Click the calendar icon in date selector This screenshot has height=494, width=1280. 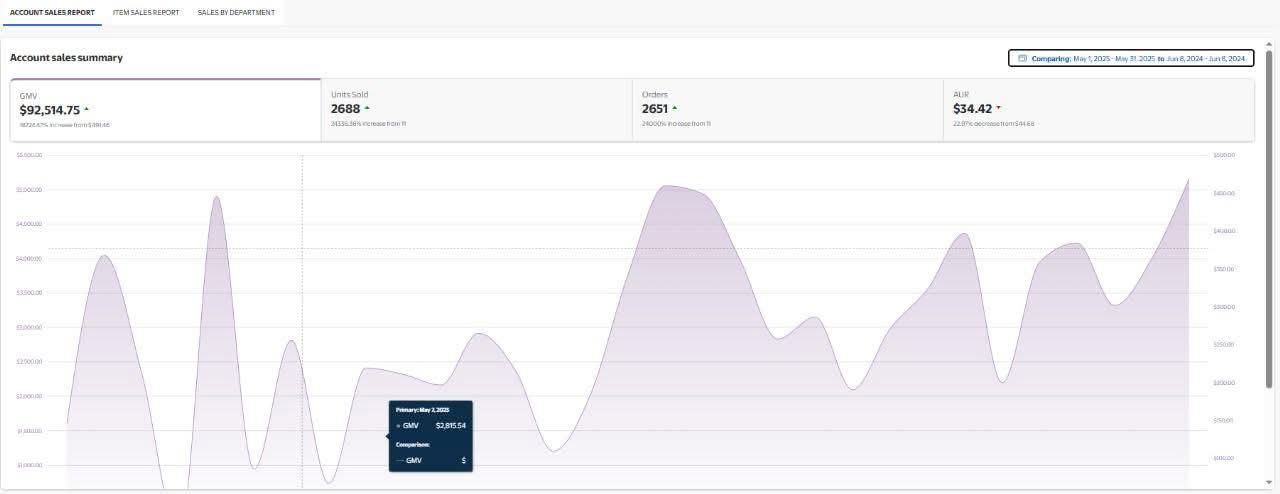click(1022, 58)
